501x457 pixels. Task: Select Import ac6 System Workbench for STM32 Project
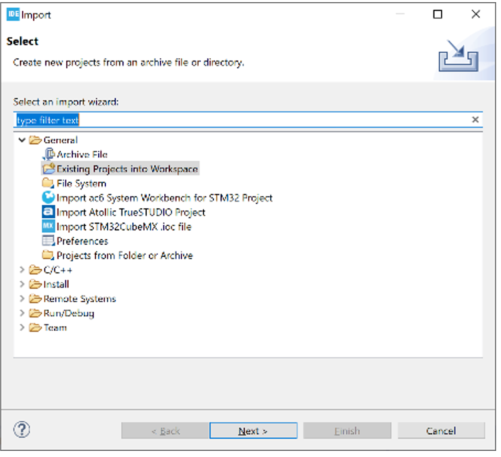[x=164, y=198]
